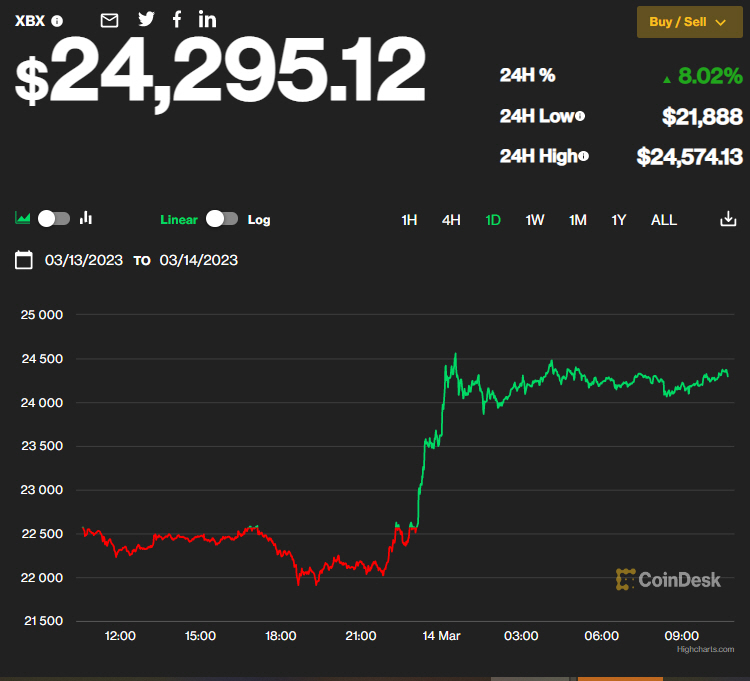
Task: Click the calendar date picker icon
Action: tap(24, 260)
